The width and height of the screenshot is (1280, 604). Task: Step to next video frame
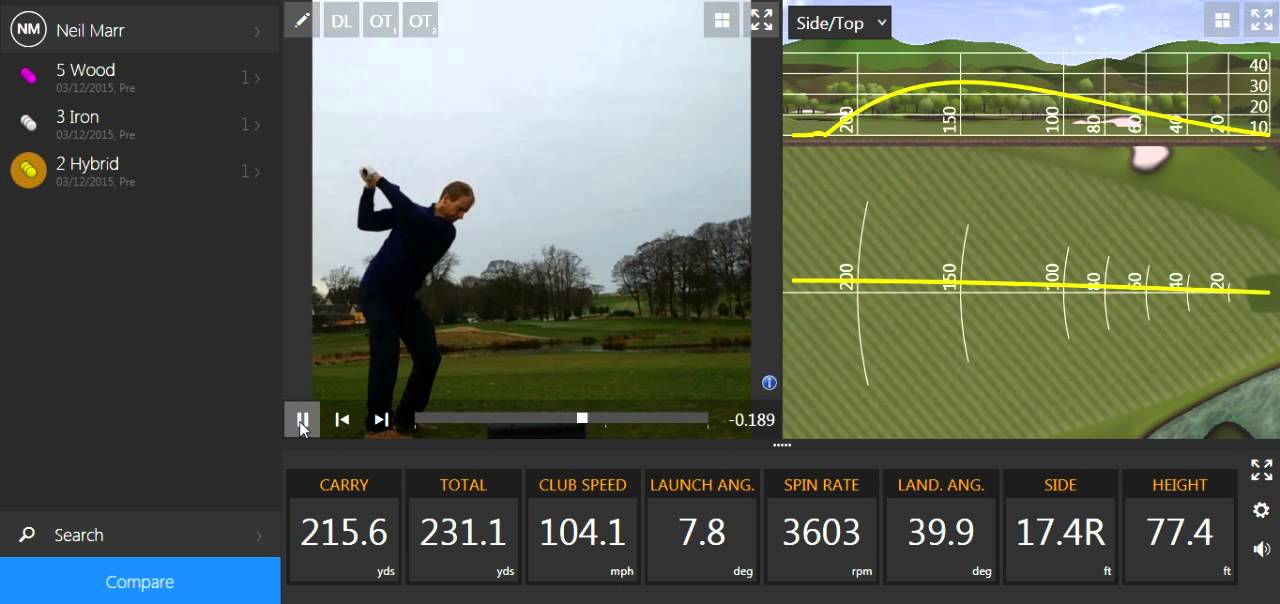381,420
